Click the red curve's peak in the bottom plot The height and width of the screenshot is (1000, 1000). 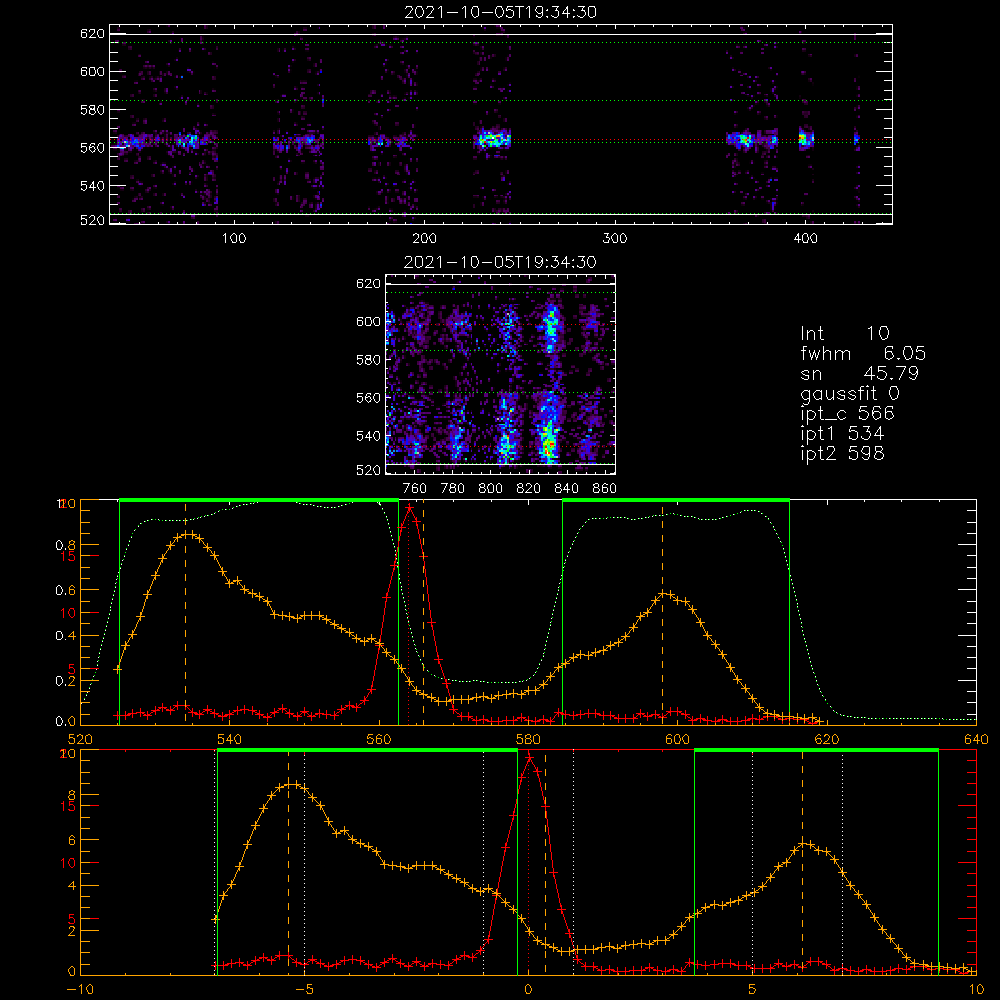[x=529, y=758]
